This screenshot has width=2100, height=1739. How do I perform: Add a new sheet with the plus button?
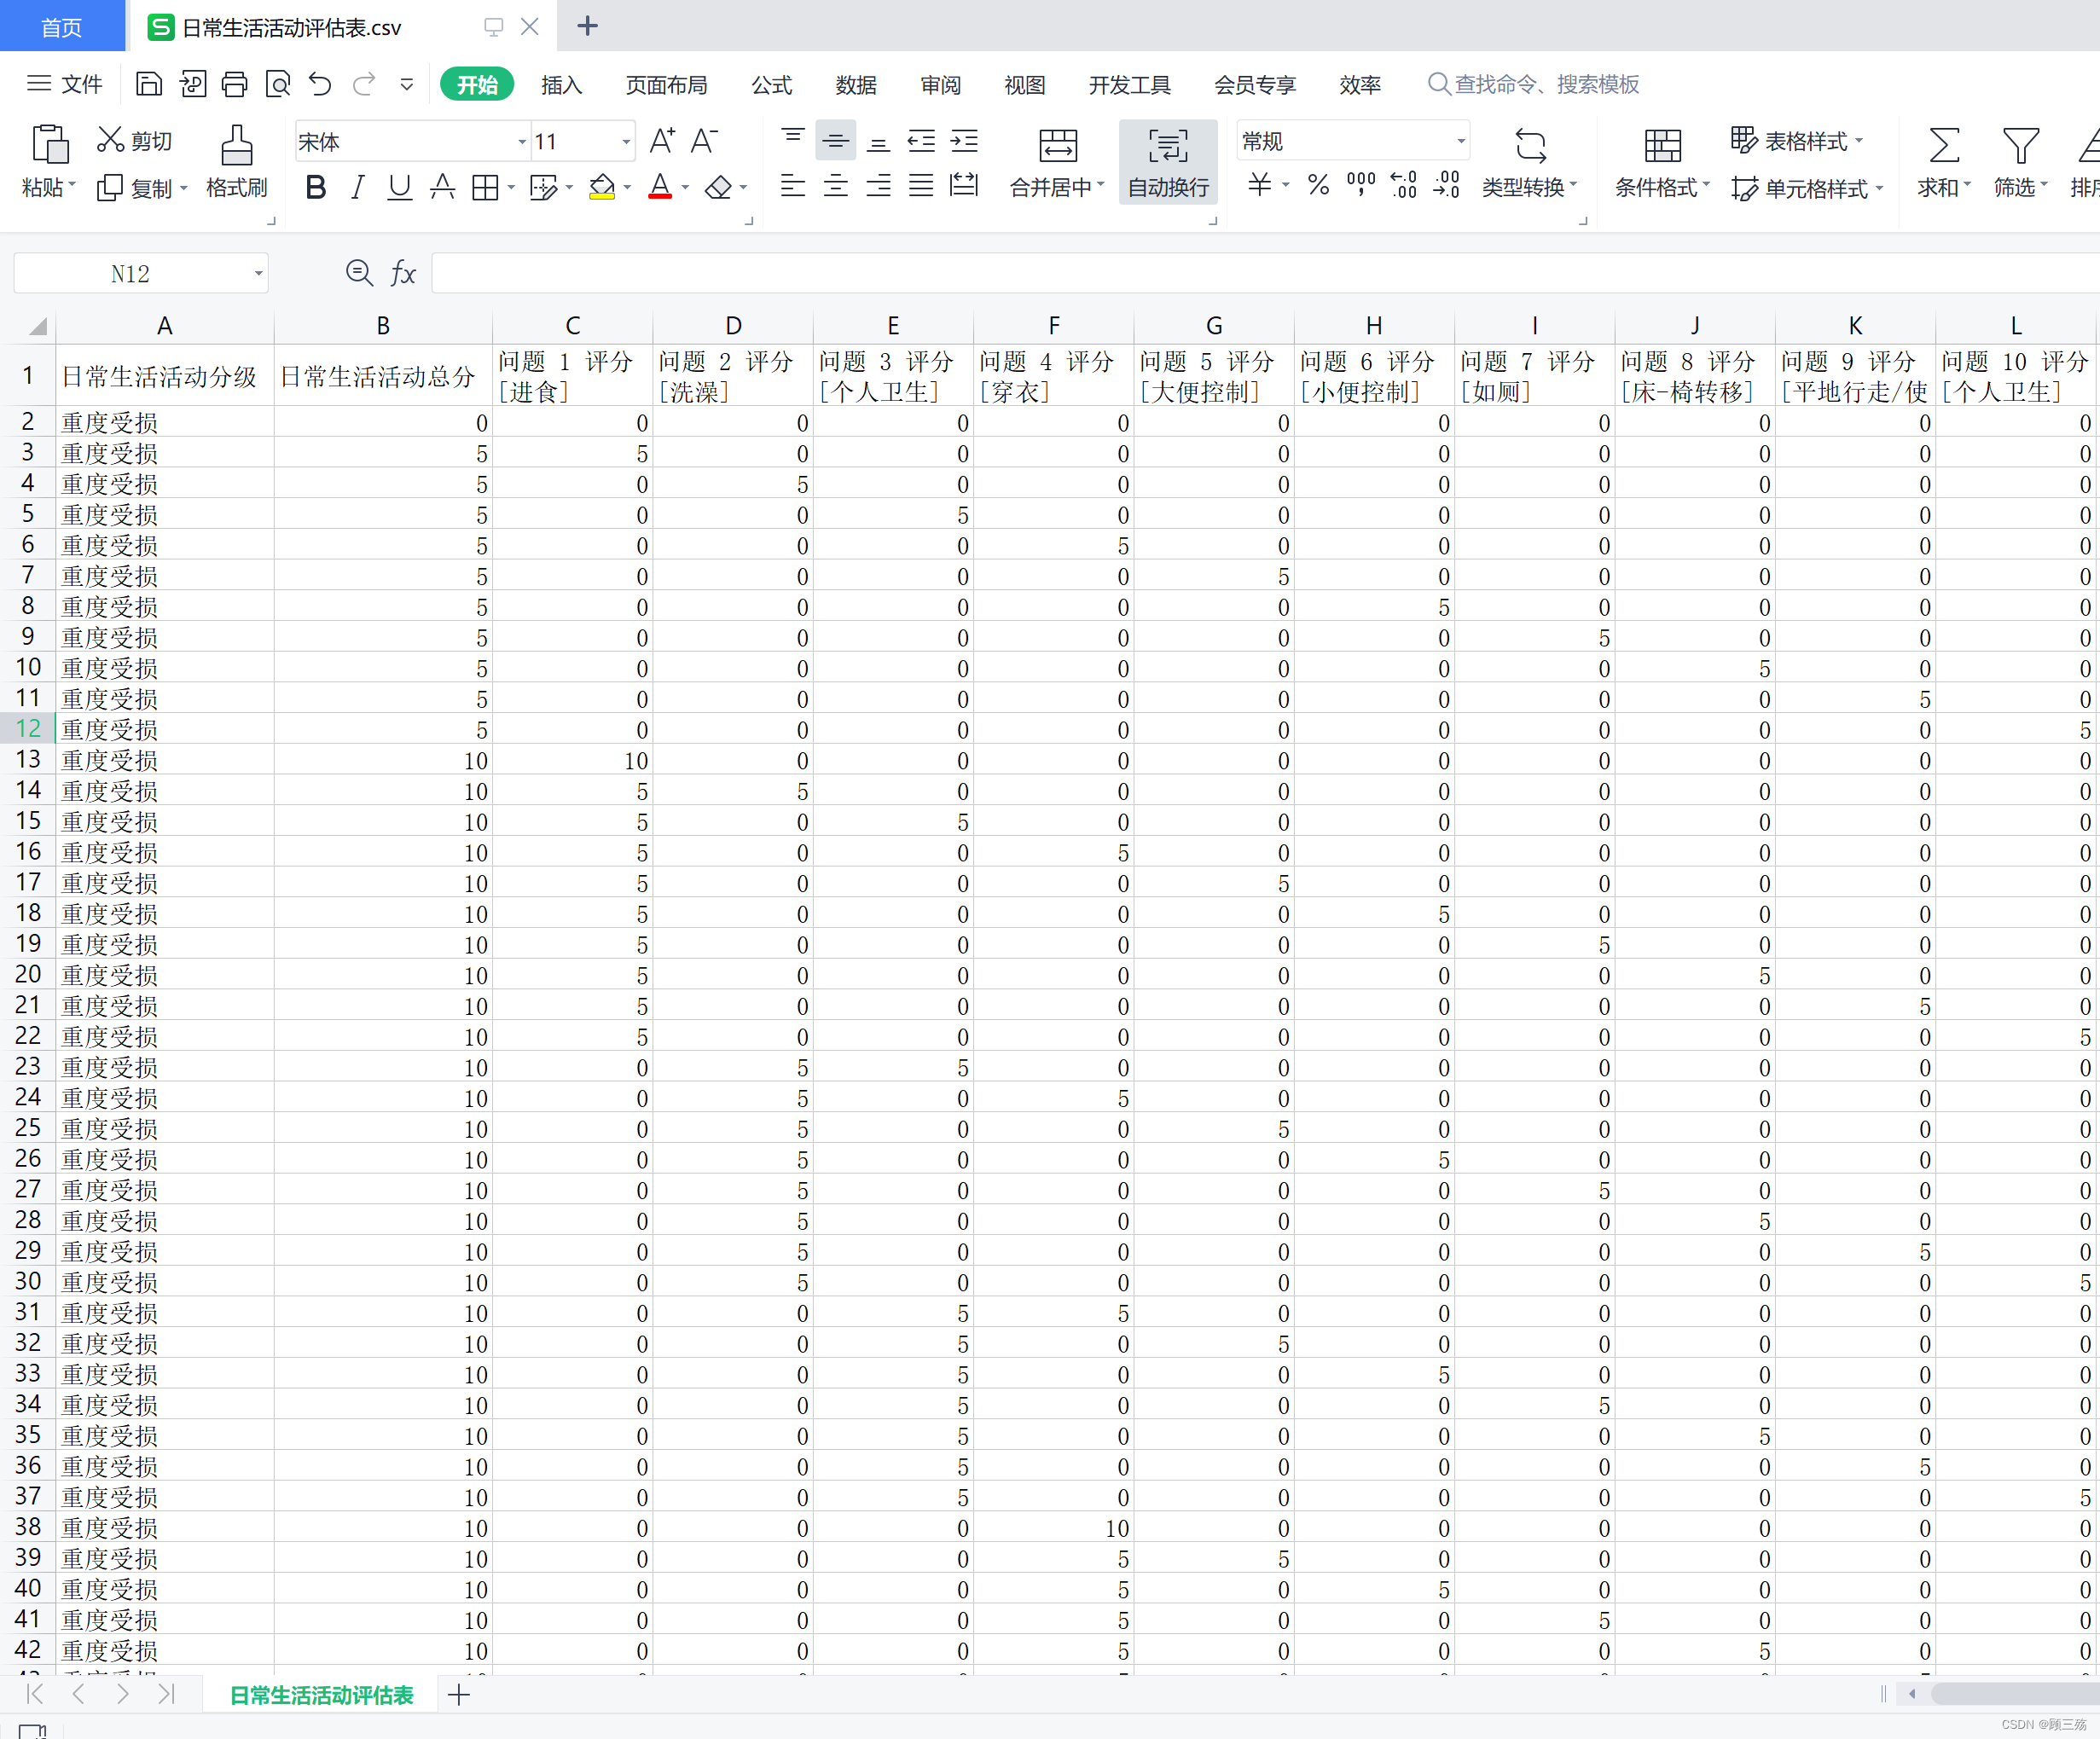pos(459,1695)
